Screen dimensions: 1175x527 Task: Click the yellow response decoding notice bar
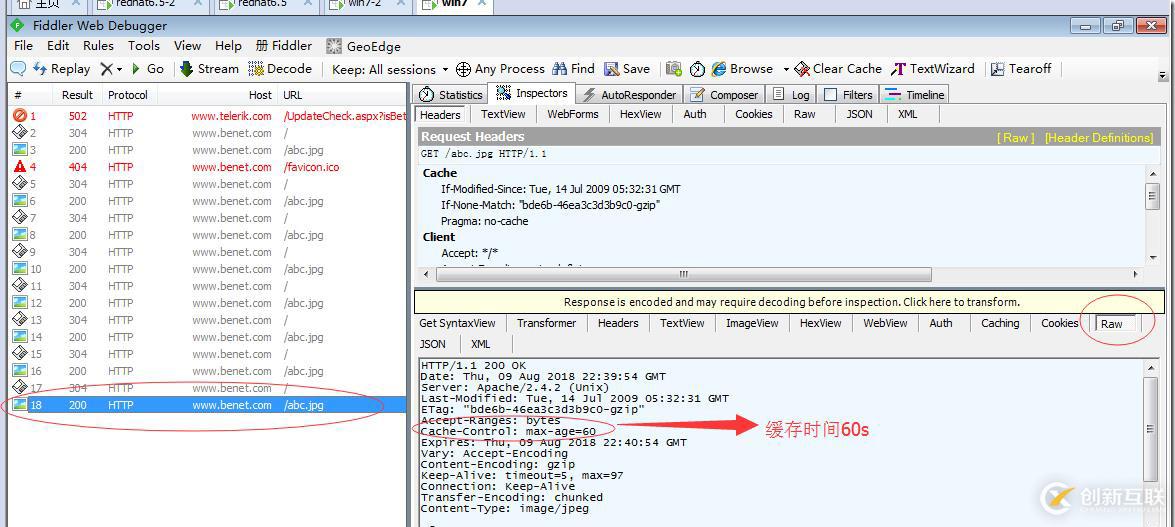[790, 302]
